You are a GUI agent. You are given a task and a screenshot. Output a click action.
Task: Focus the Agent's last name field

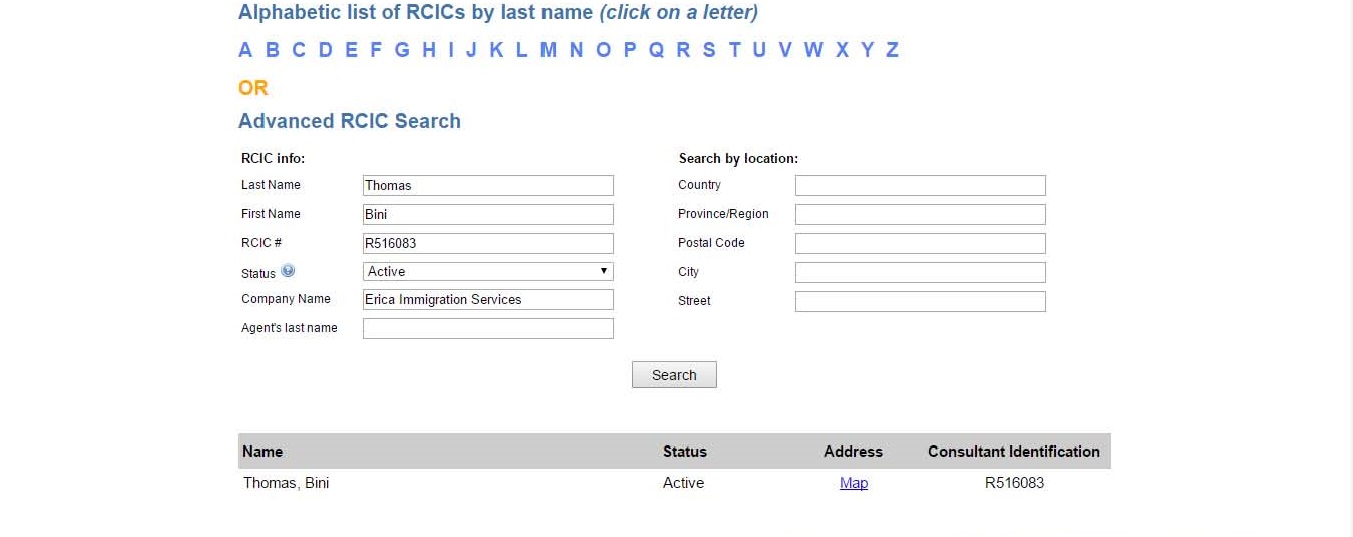coord(488,328)
